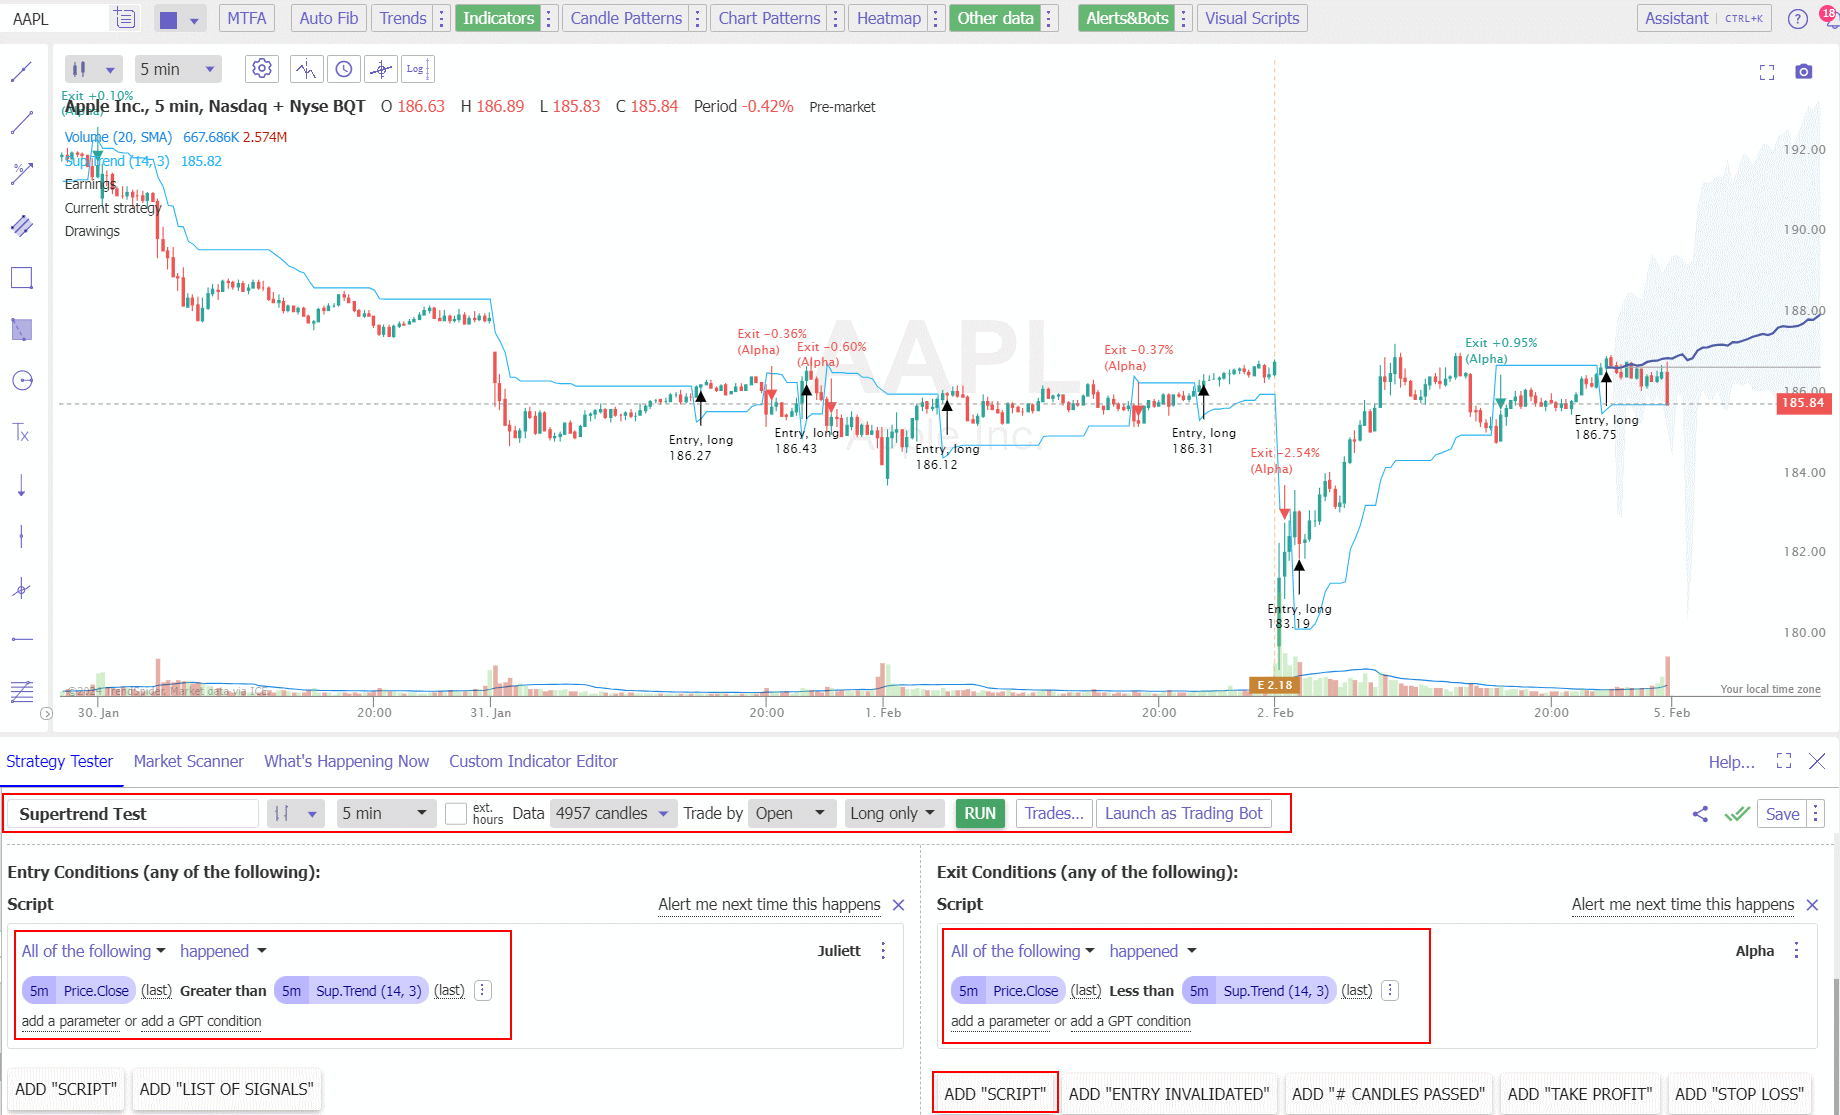Open the Trade by Open dropdown
The image size is (1840, 1115).
click(x=791, y=813)
